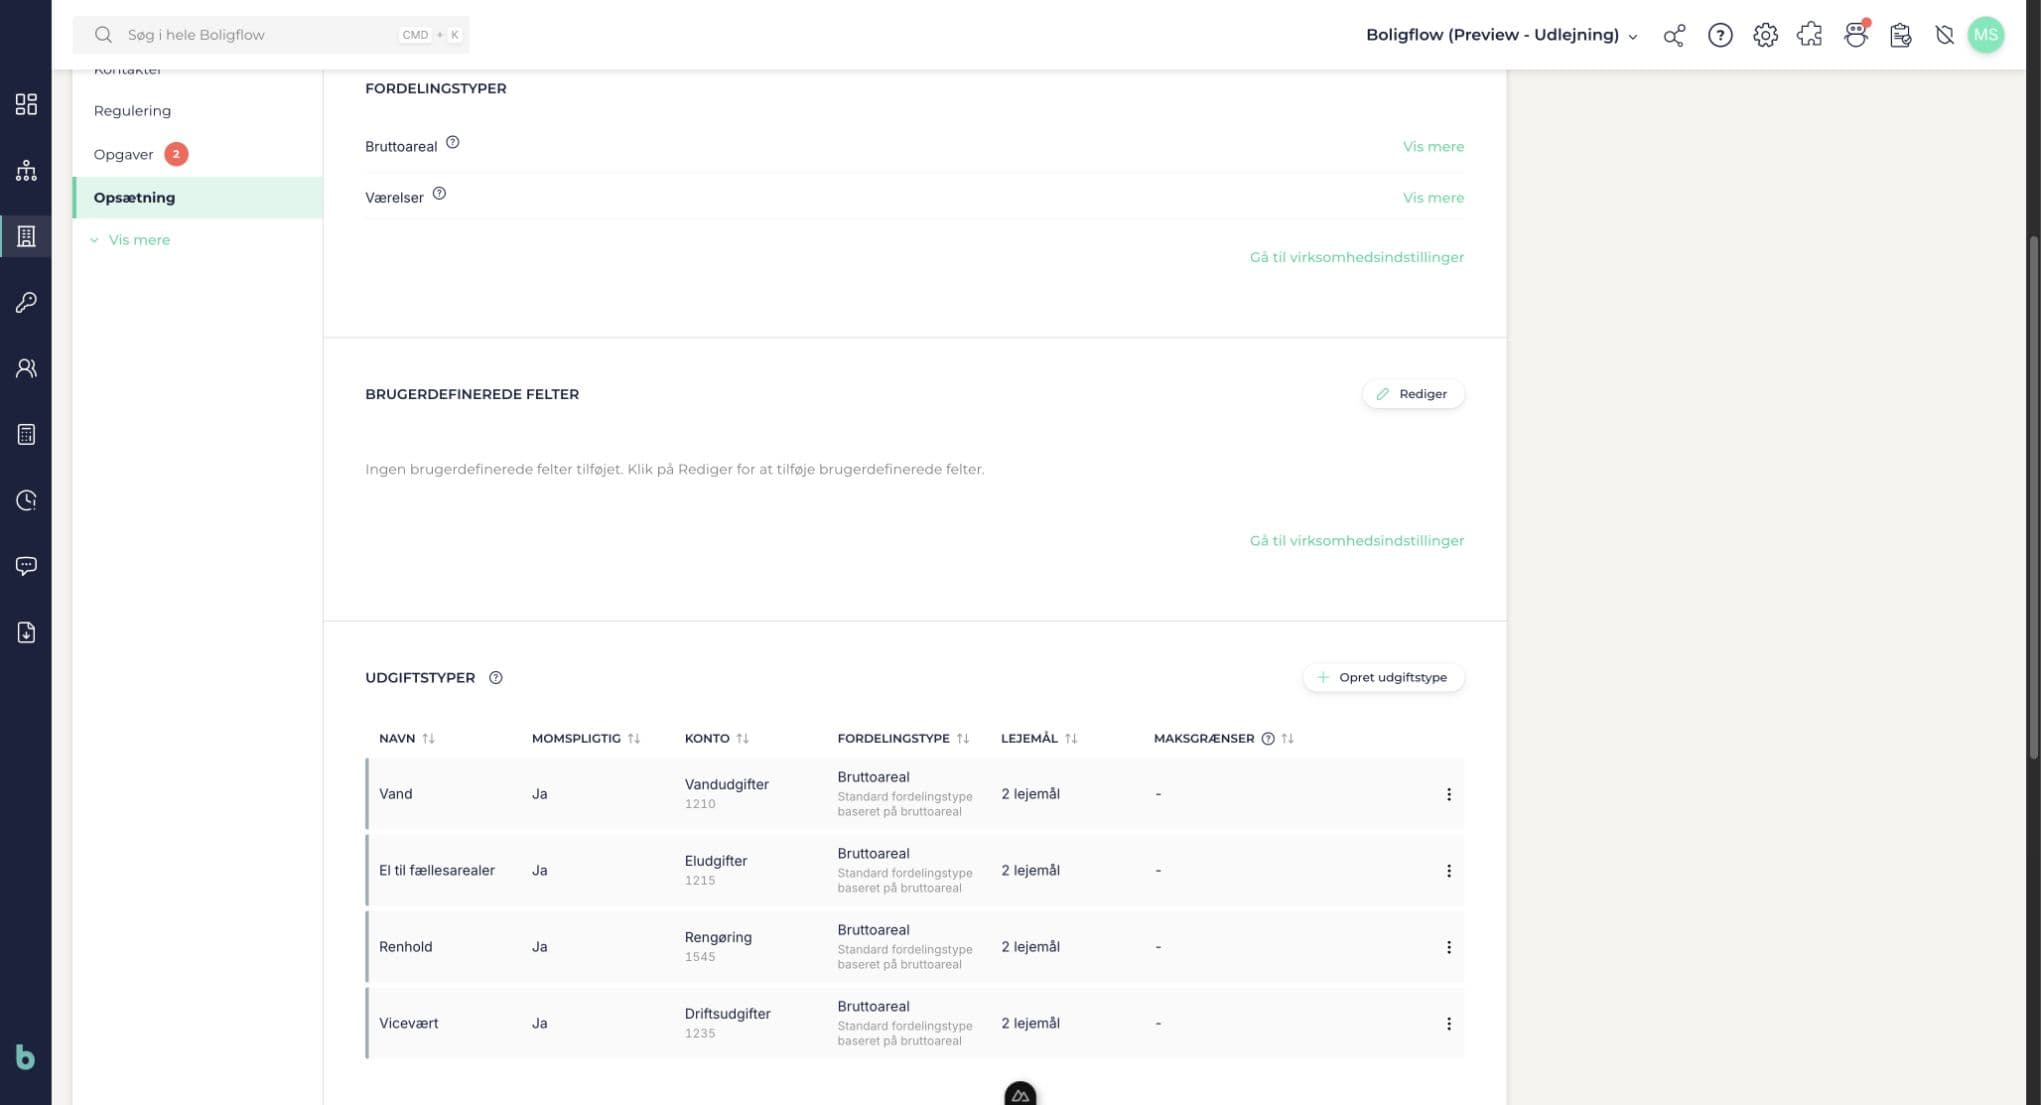
Task: Expand Vis mere for Bruttoareal
Action: point(1433,146)
